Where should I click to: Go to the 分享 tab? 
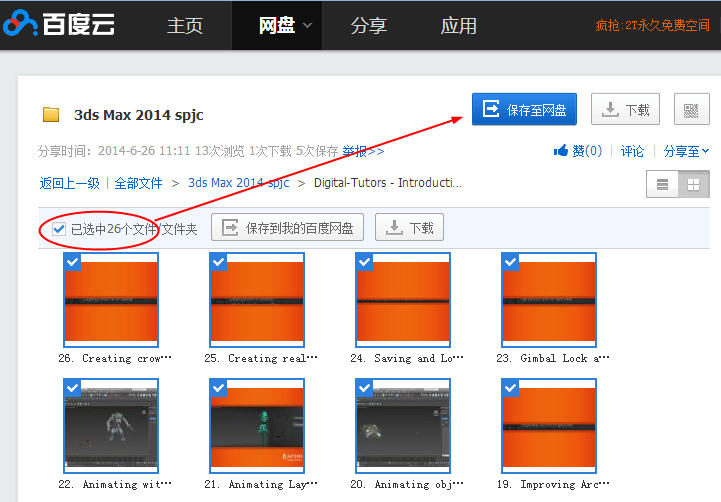pos(369,25)
